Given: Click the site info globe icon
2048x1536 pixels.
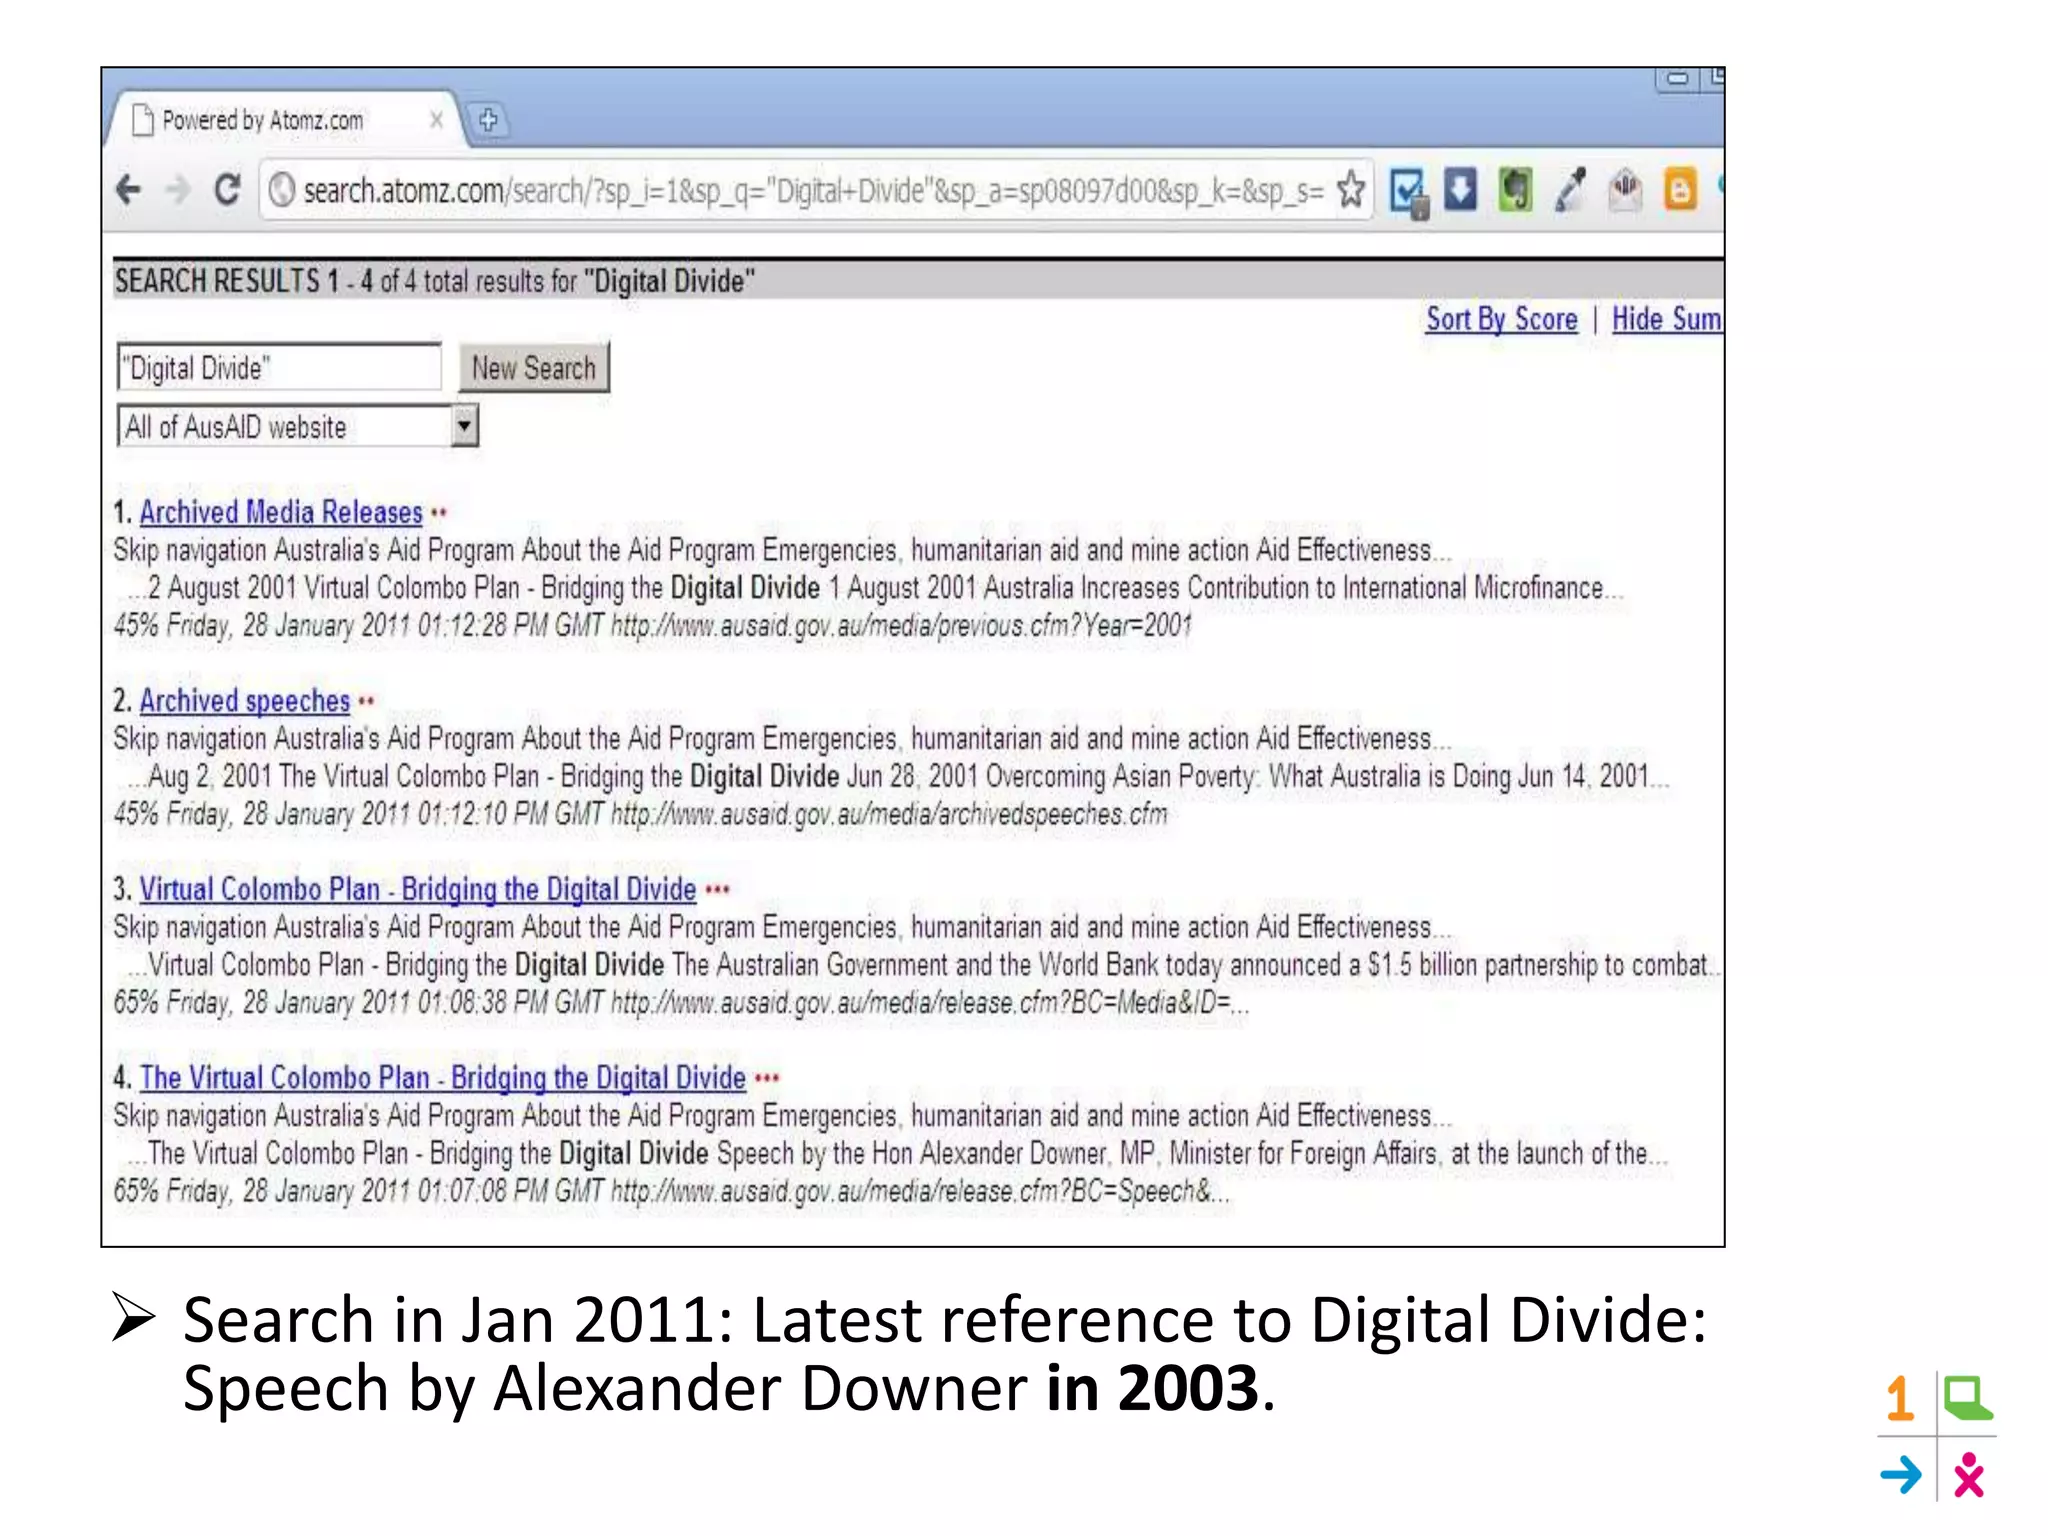Looking at the screenshot, I should 282,189.
